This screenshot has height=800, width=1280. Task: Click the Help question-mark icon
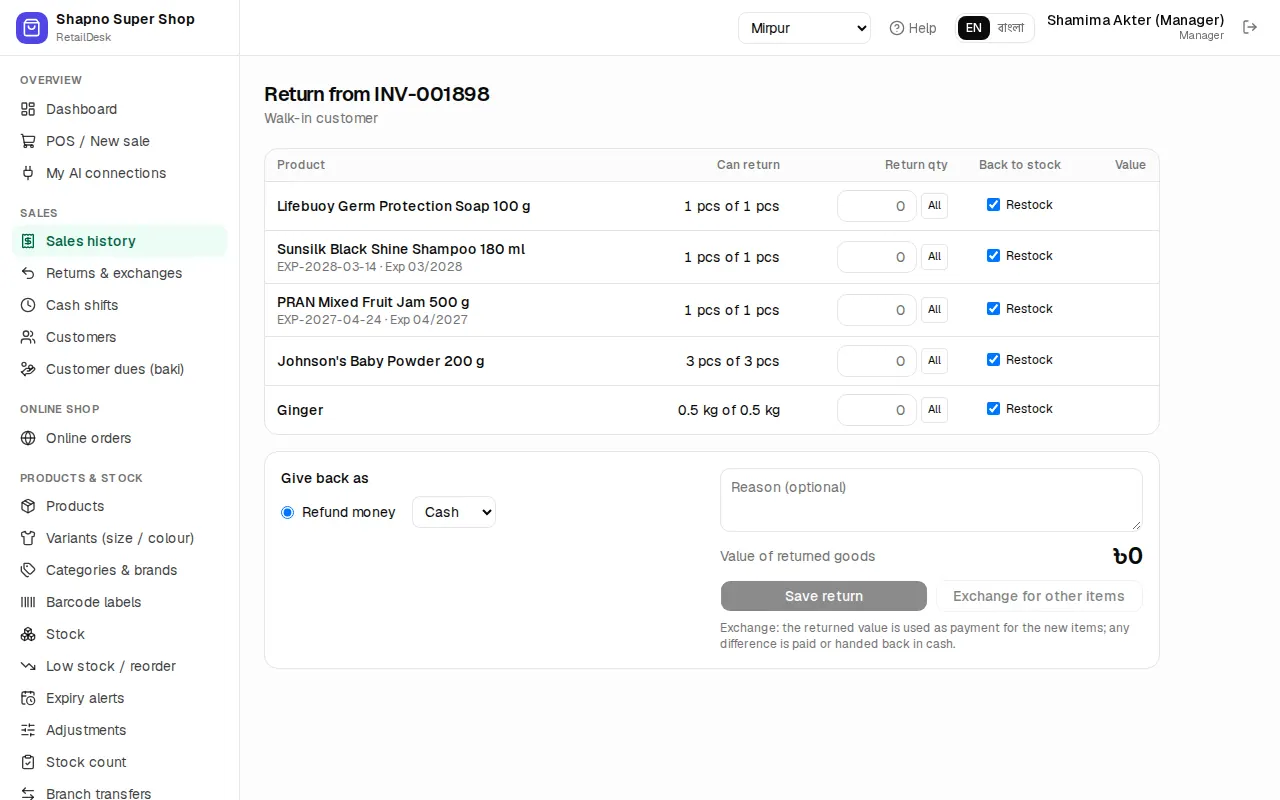click(x=897, y=28)
